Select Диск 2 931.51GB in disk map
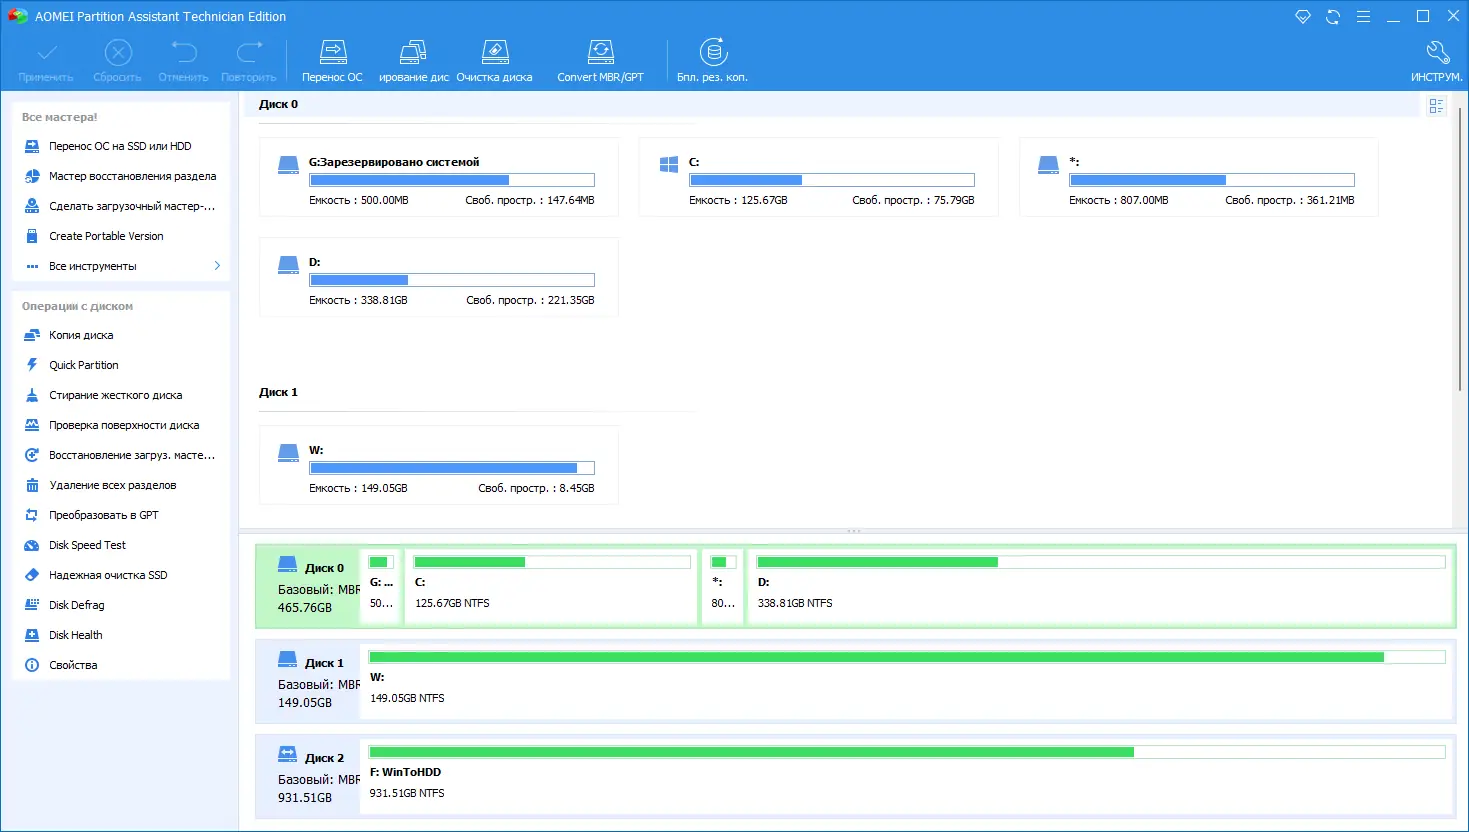The height and width of the screenshot is (832, 1469). [x=309, y=777]
